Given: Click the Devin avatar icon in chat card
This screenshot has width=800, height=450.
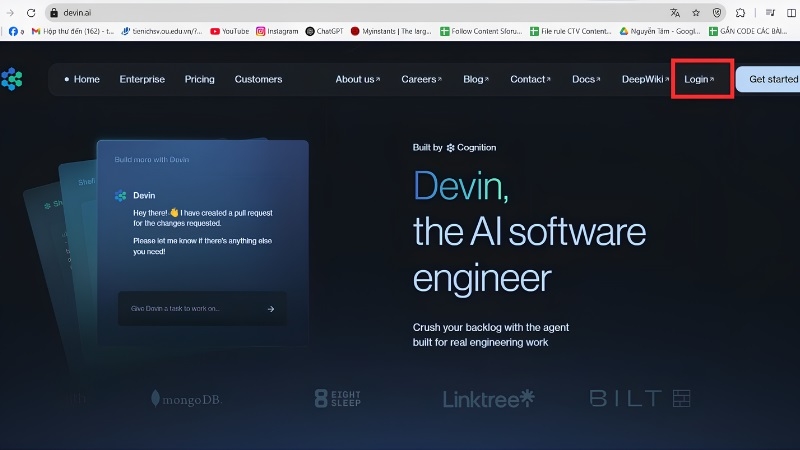Looking at the screenshot, I should [x=120, y=195].
